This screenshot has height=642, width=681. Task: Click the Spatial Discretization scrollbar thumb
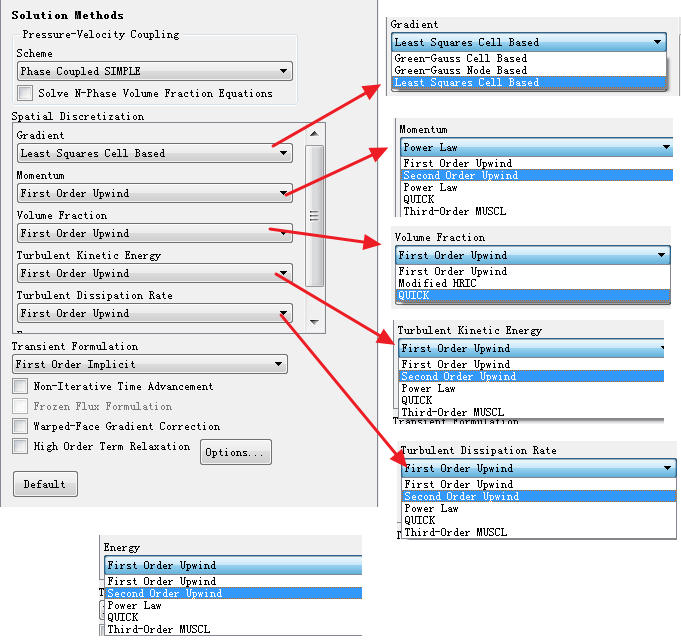314,215
